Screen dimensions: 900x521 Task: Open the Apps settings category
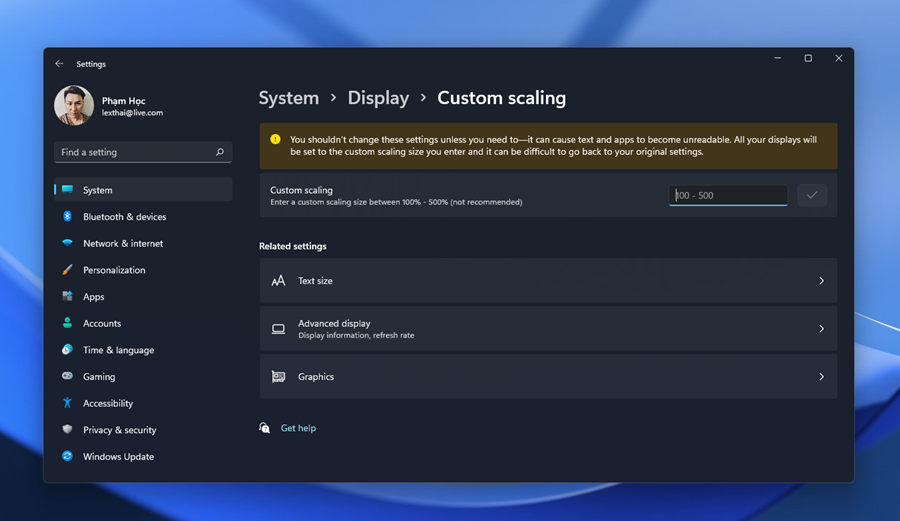click(143, 297)
